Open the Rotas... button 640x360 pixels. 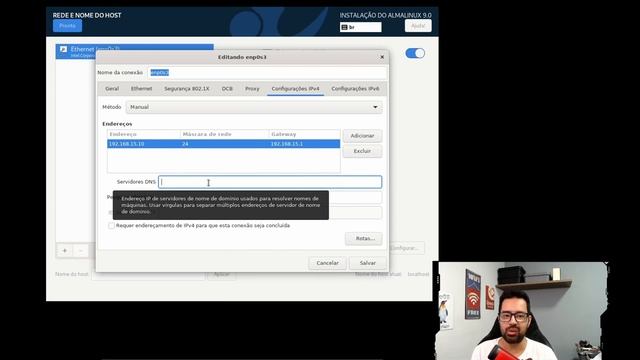364,238
